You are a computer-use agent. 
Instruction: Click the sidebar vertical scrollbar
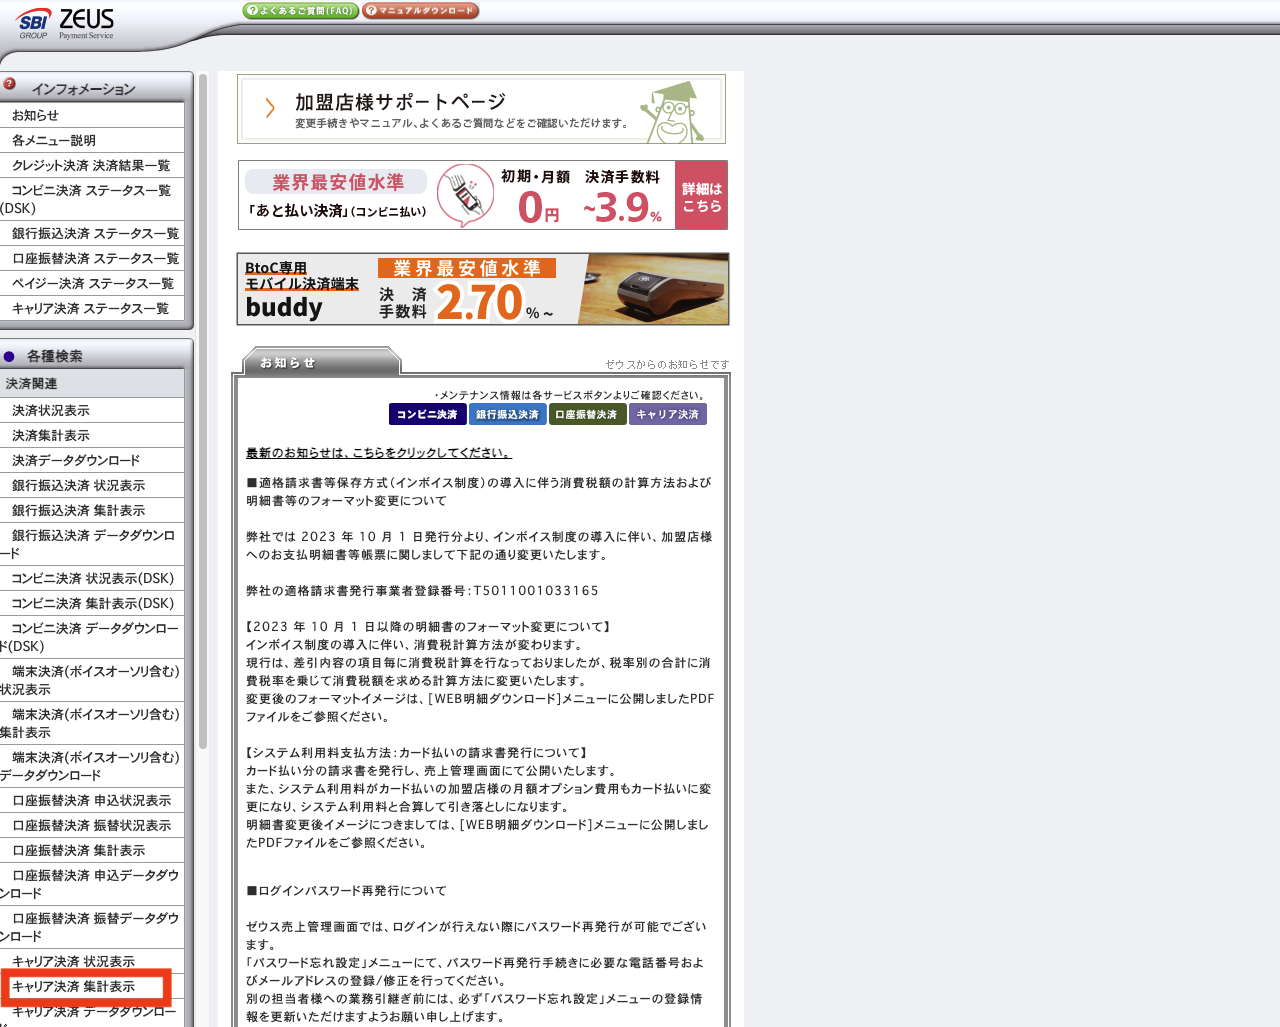(203, 410)
